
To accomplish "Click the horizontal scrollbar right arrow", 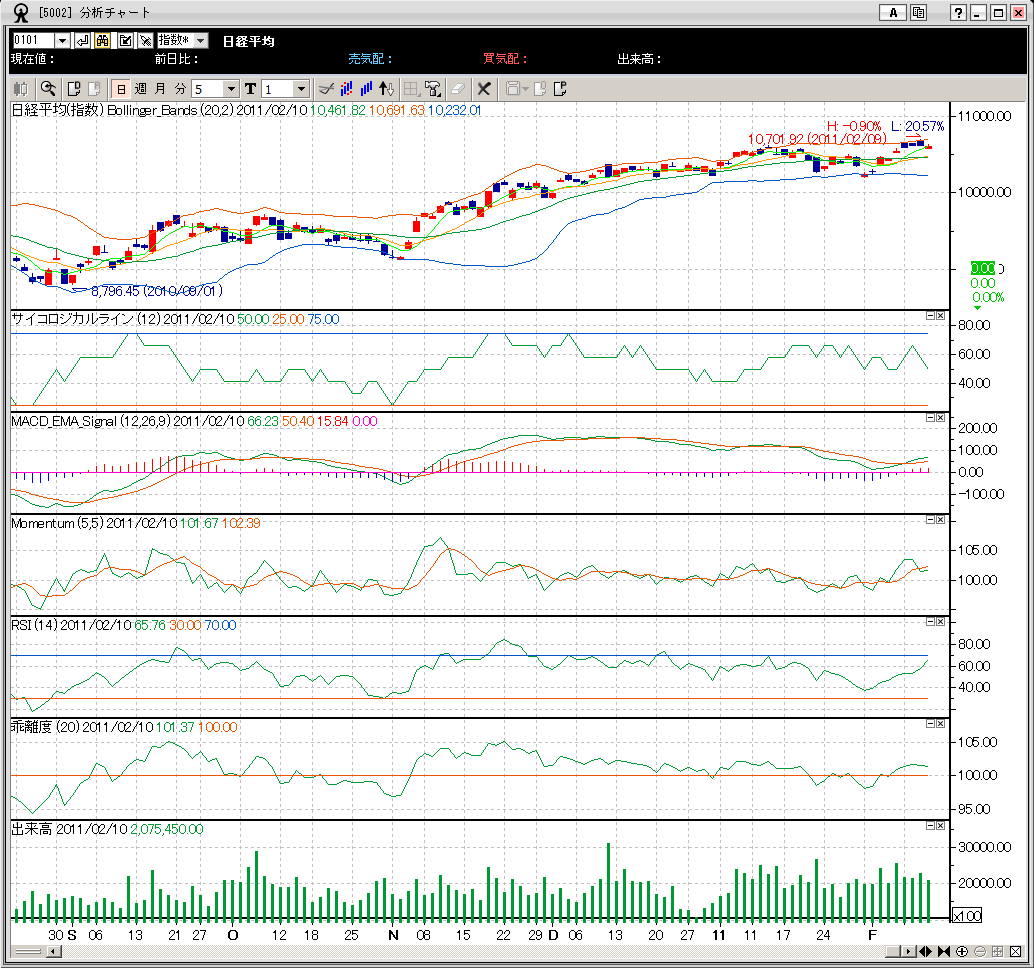I will click(x=907, y=951).
